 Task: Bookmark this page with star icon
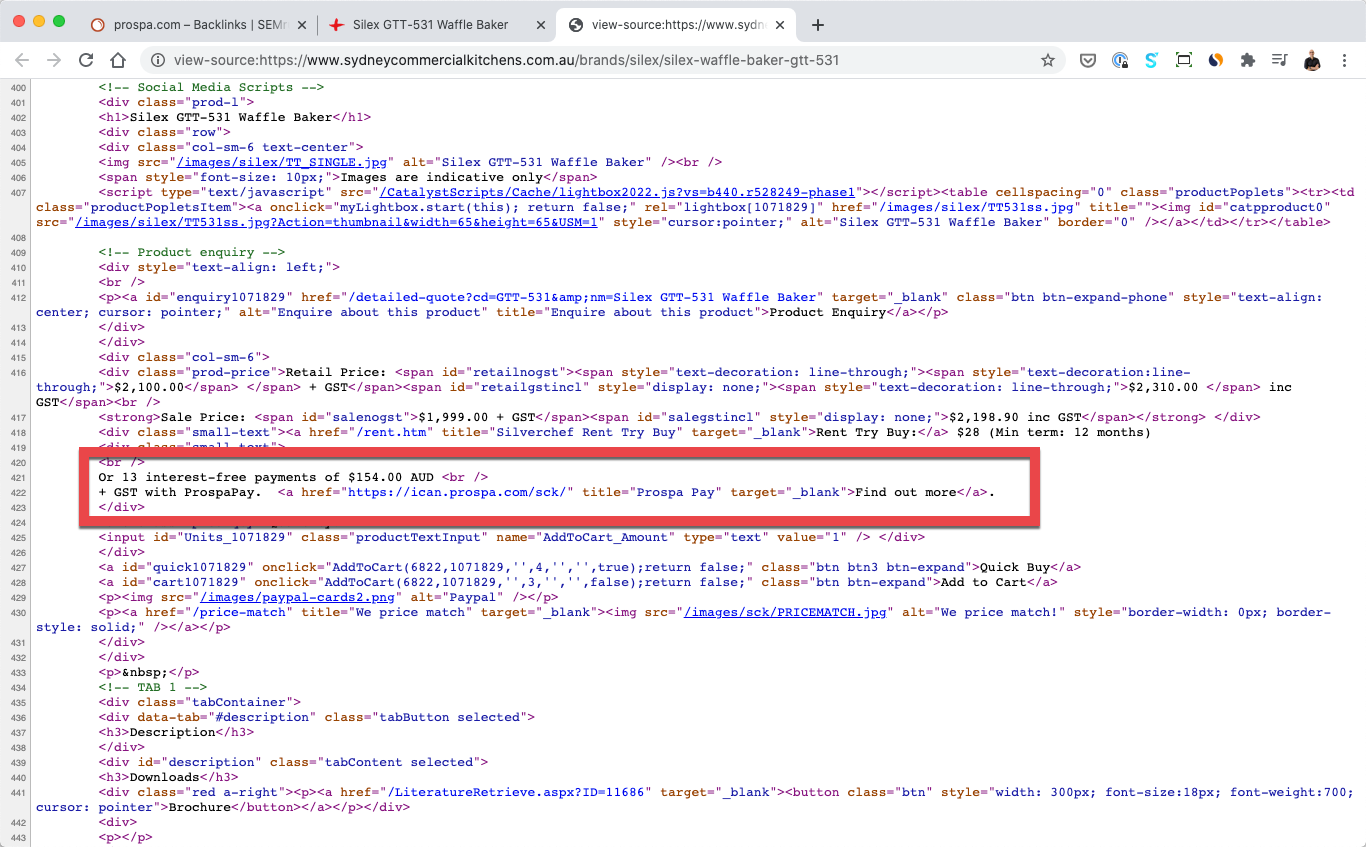coord(1047,60)
